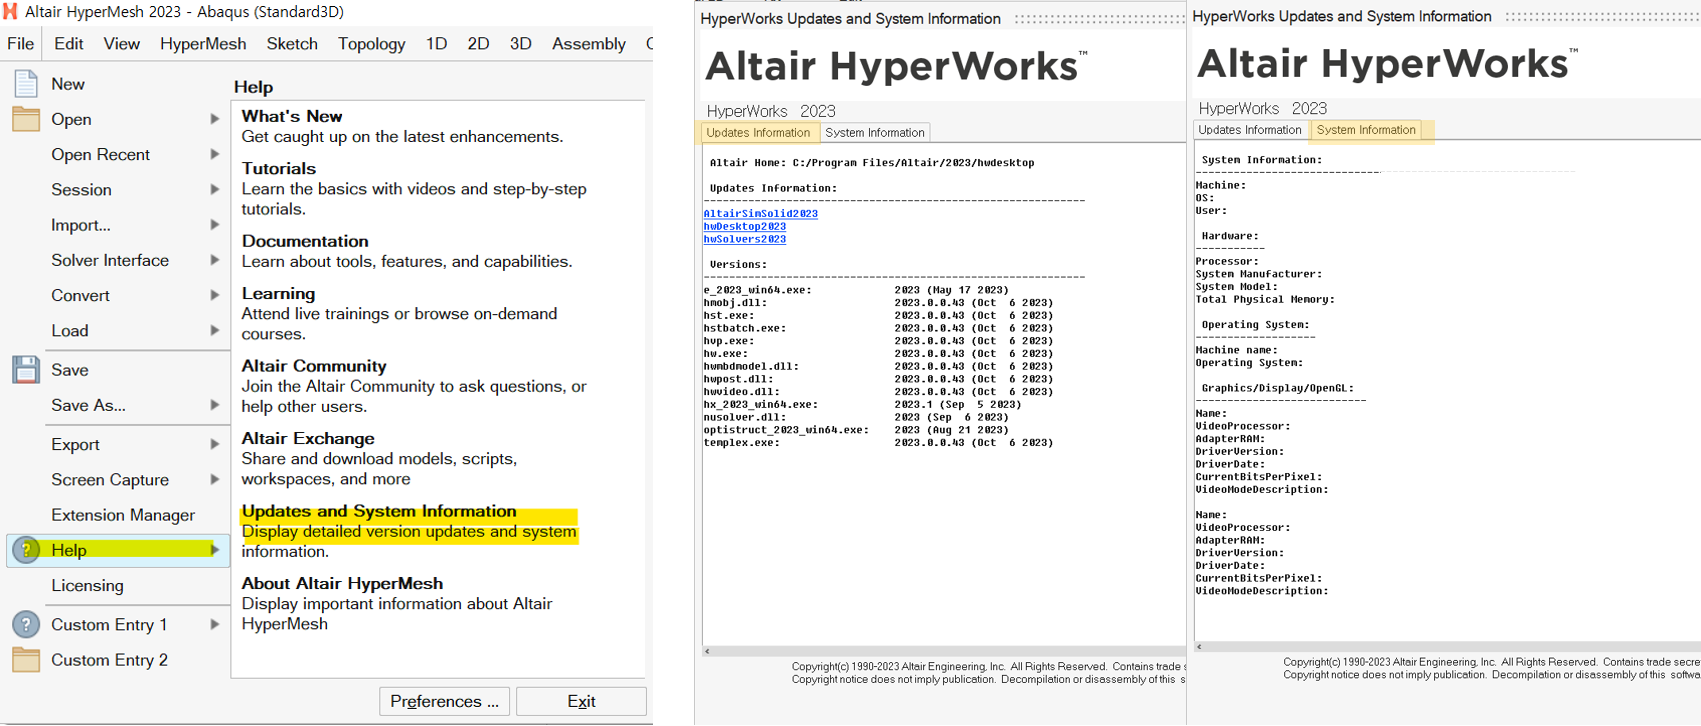Select the highlighted Help menu entry
The width and height of the screenshot is (1701, 726).
coord(118,550)
